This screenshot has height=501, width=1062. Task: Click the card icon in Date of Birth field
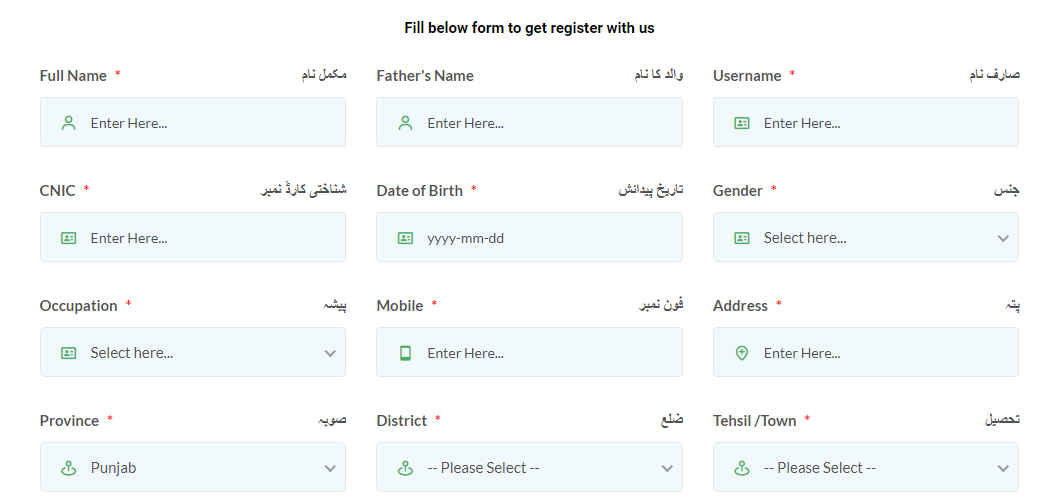tap(405, 238)
